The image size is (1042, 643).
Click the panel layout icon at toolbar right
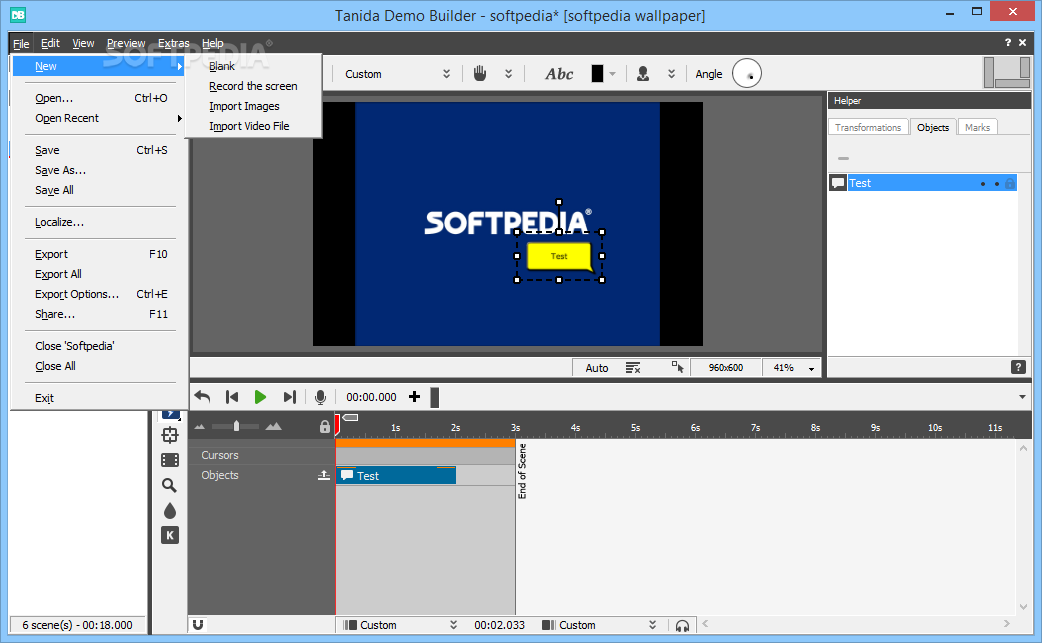point(1006,72)
